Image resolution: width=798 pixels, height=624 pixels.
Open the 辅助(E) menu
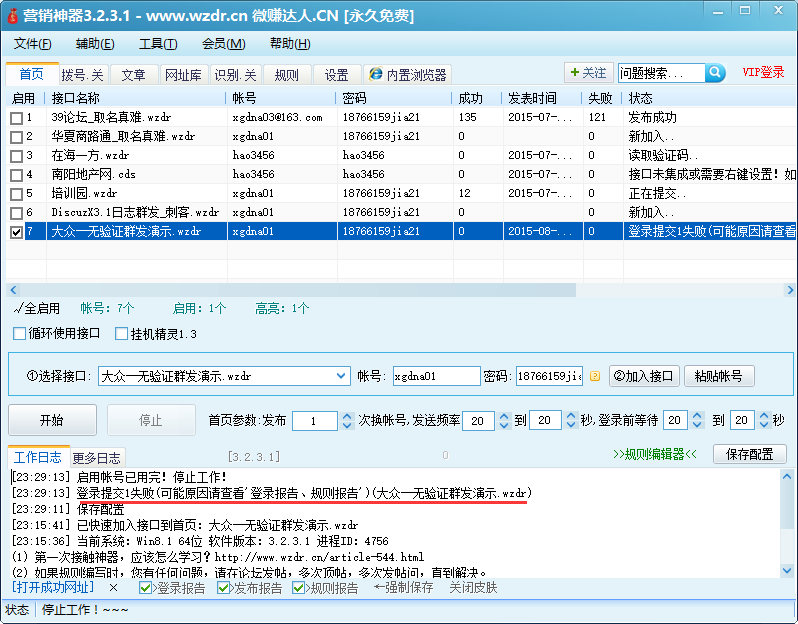pyautogui.click(x=95, y=44)
